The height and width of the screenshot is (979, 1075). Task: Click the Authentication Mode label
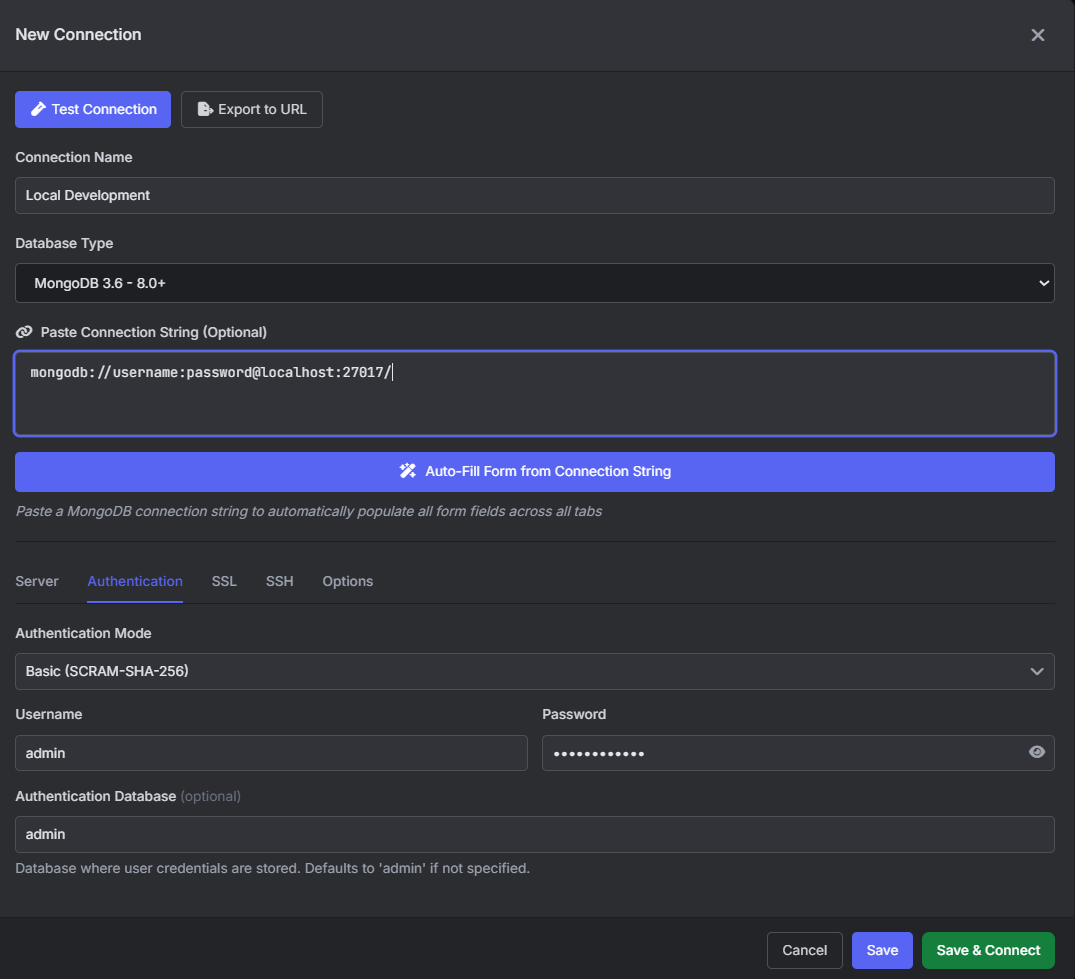click(x=84, y=633)
